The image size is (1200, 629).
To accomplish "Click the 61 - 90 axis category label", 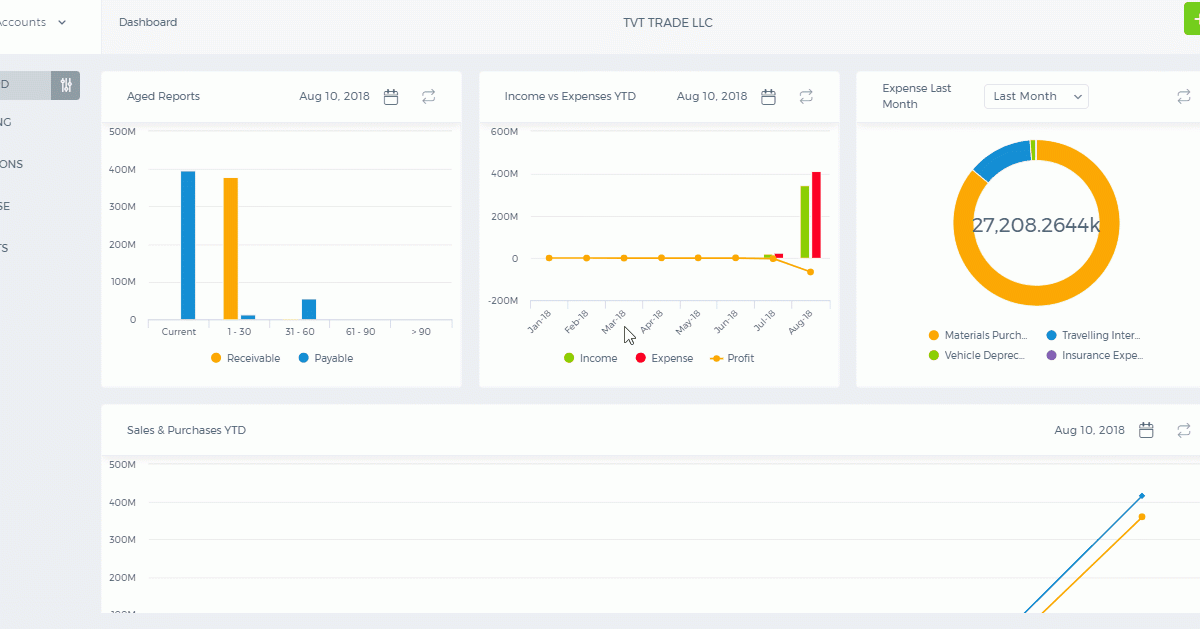I will [x=360, y=331].
